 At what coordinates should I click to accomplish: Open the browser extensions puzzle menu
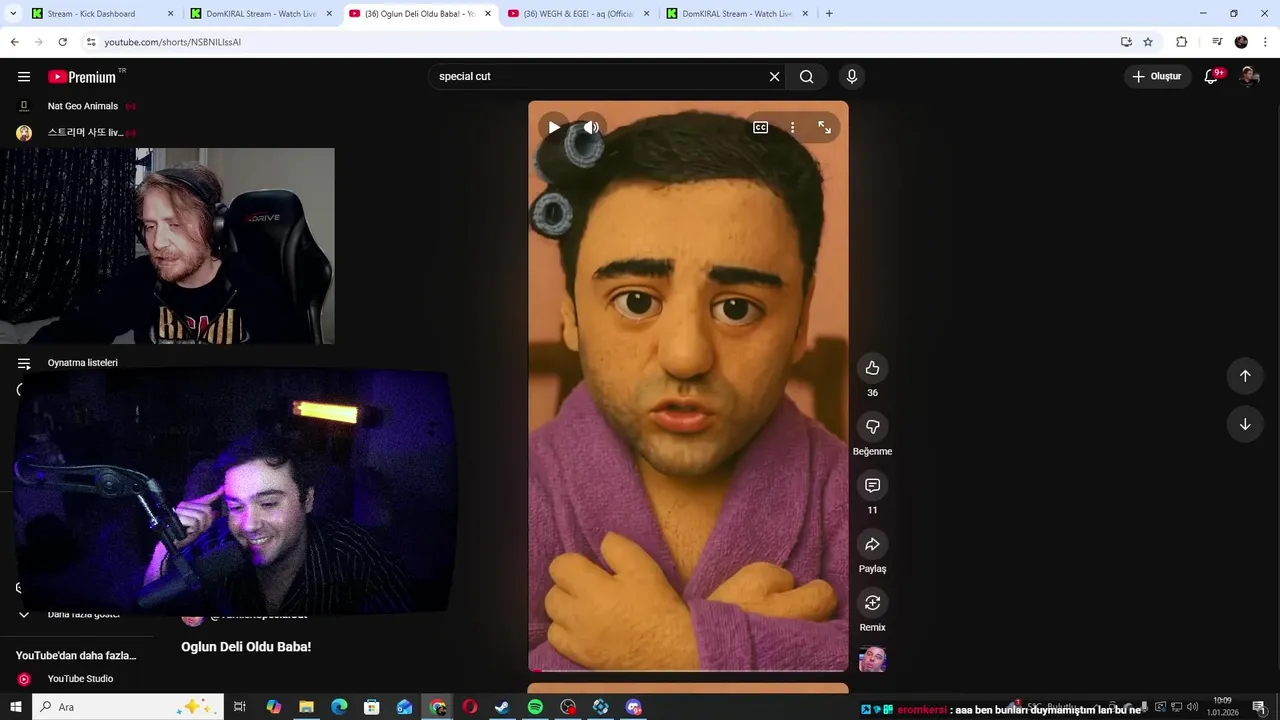1181,42
